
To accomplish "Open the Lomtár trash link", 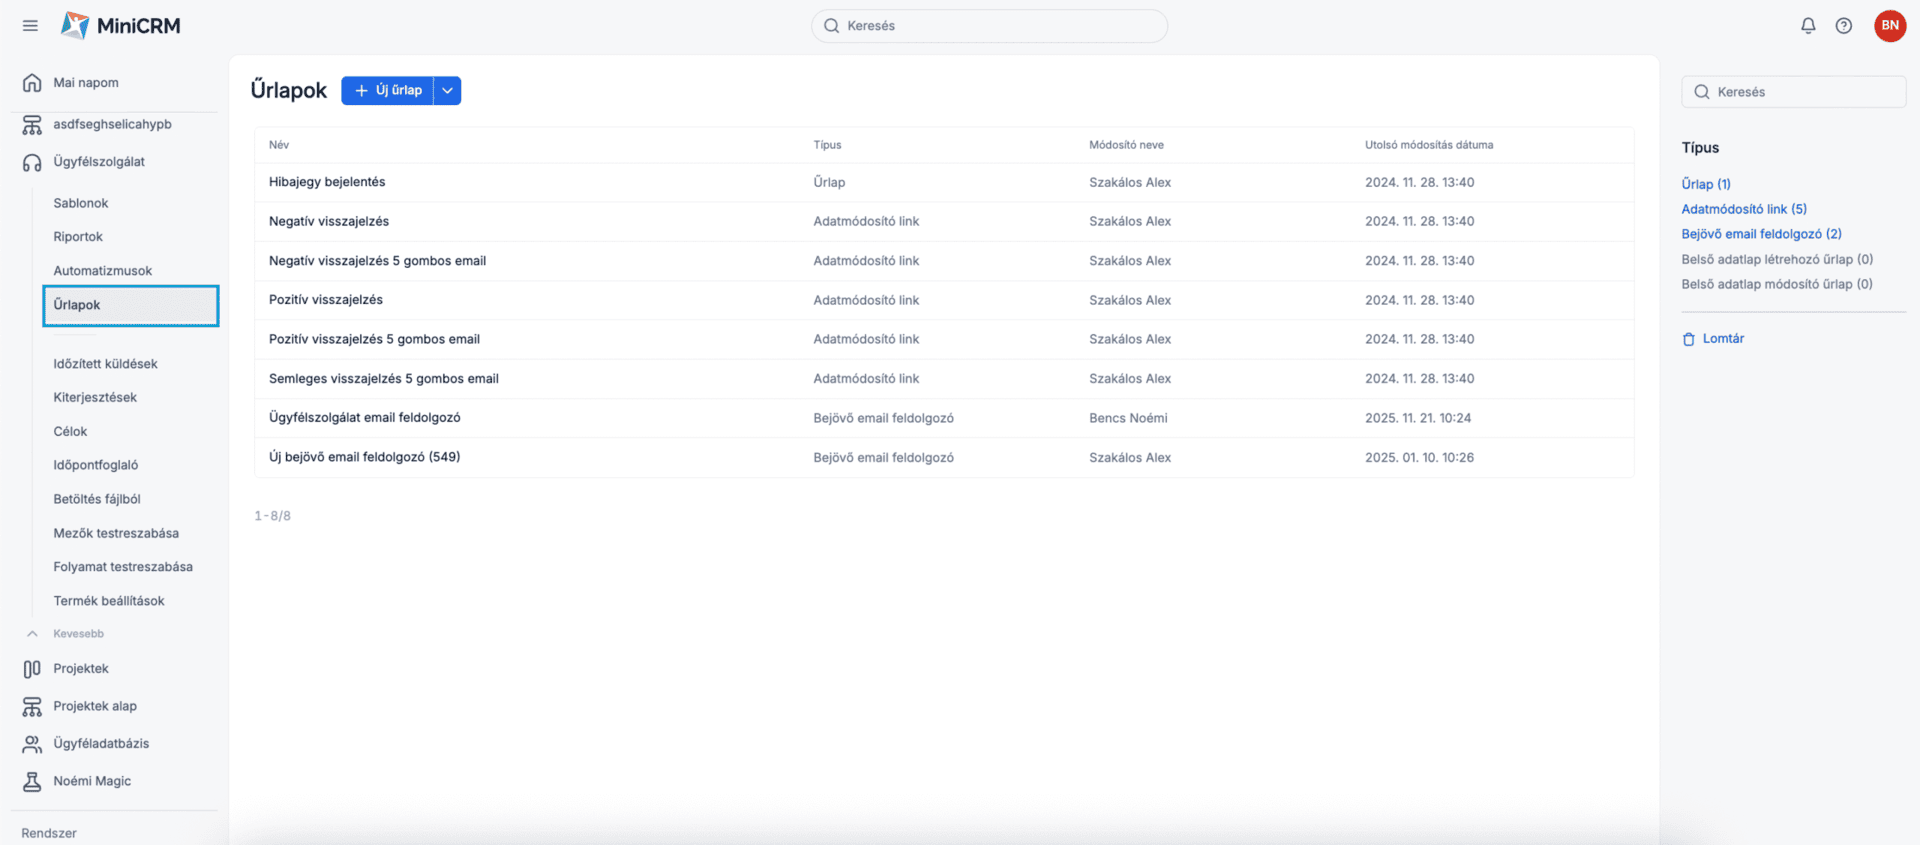I will coord(1722,339).
